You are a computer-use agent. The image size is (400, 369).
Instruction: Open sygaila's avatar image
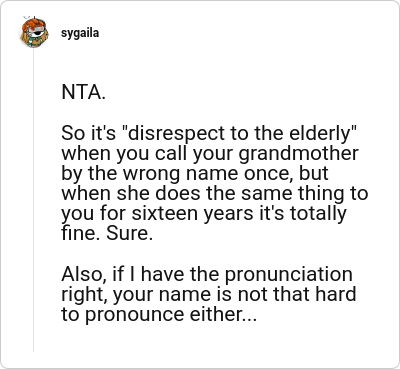click(34, 33)
